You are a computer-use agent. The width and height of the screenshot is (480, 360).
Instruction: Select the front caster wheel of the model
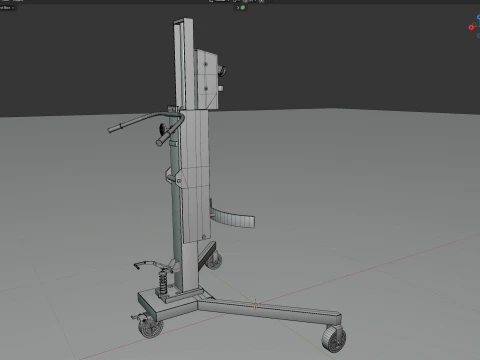[x=334, y=339]
